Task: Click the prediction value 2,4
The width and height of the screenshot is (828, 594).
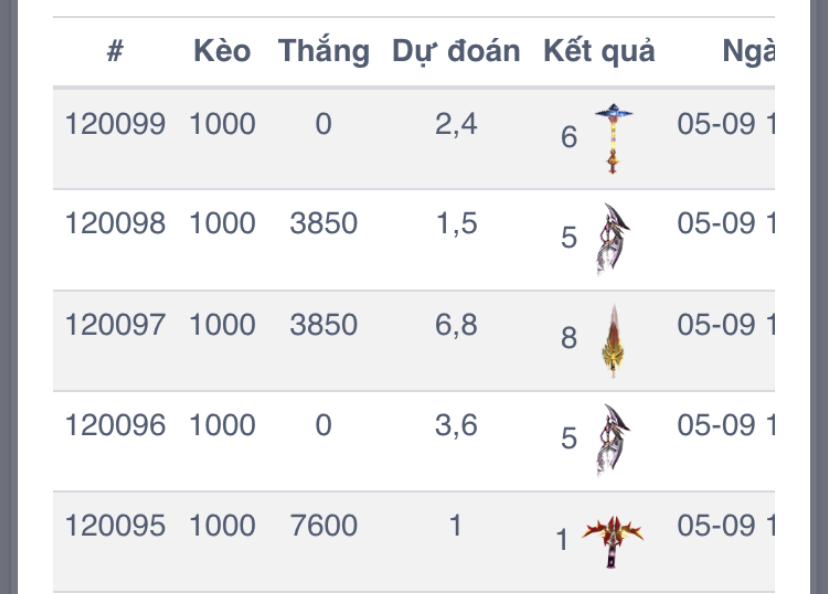Action: click(456, 124)
